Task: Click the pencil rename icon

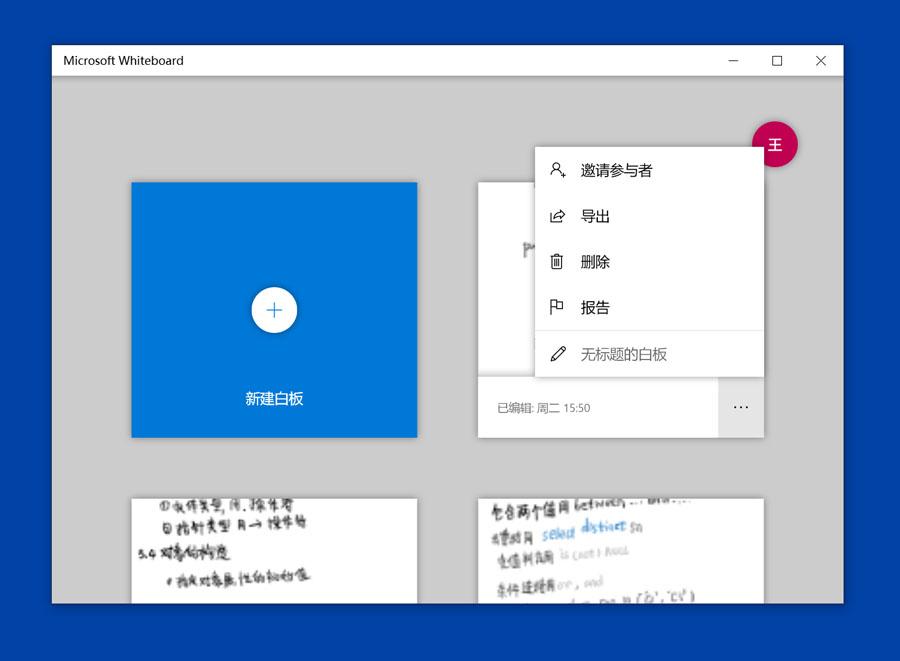Action: [558, 353]
